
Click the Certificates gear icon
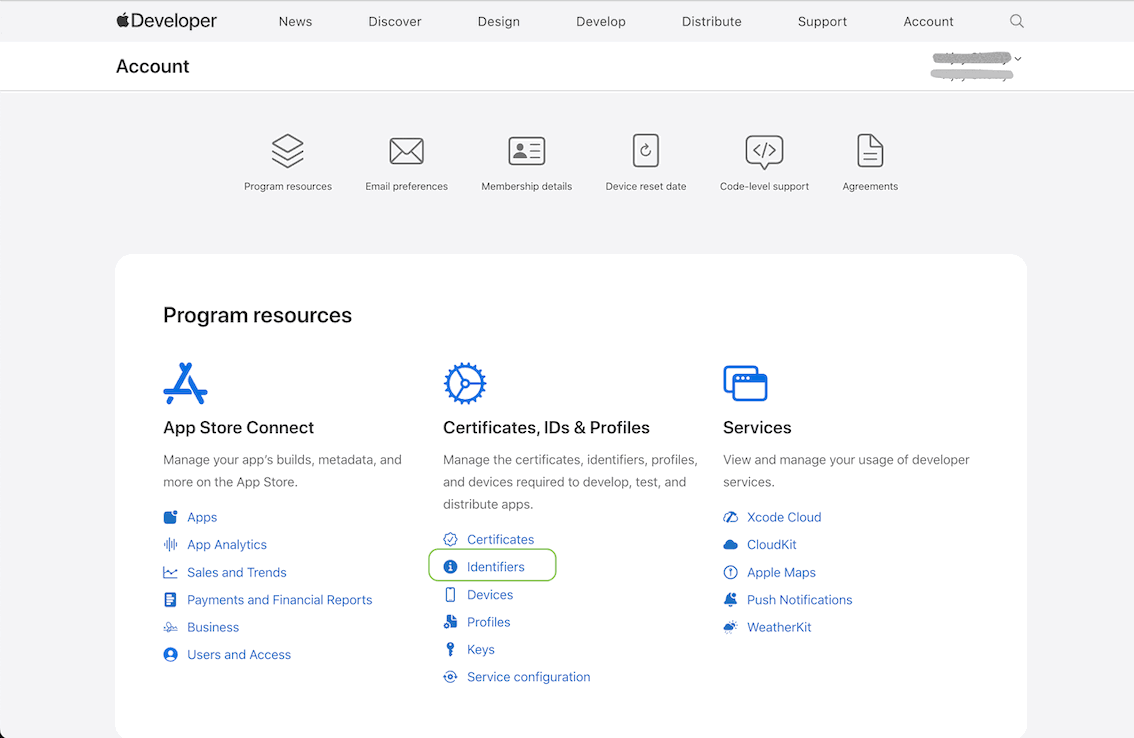click(x=464, y=383)
